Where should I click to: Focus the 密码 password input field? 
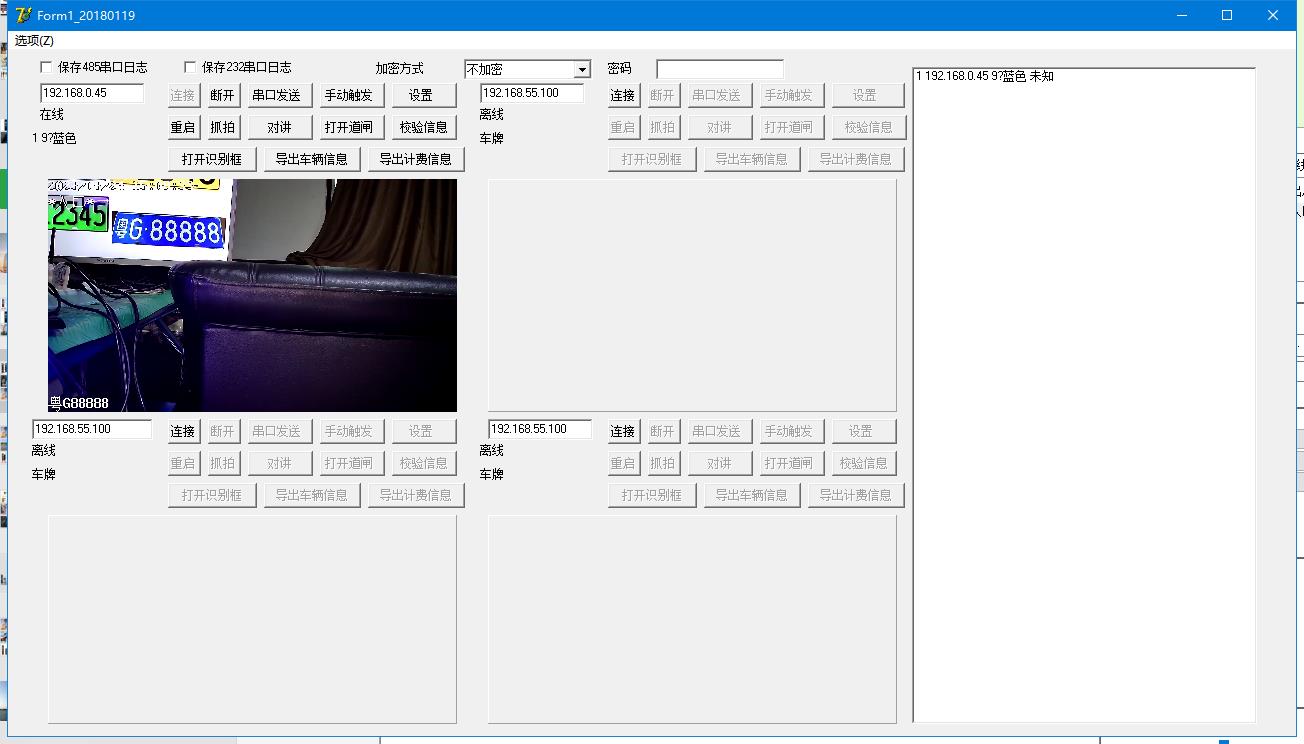pos(719,69)
